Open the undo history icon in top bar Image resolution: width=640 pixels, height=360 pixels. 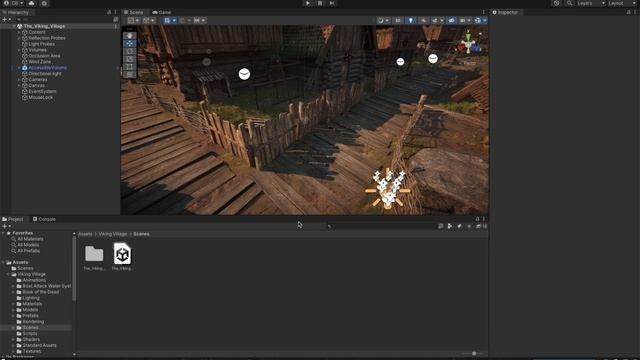[x=556, y=3]
